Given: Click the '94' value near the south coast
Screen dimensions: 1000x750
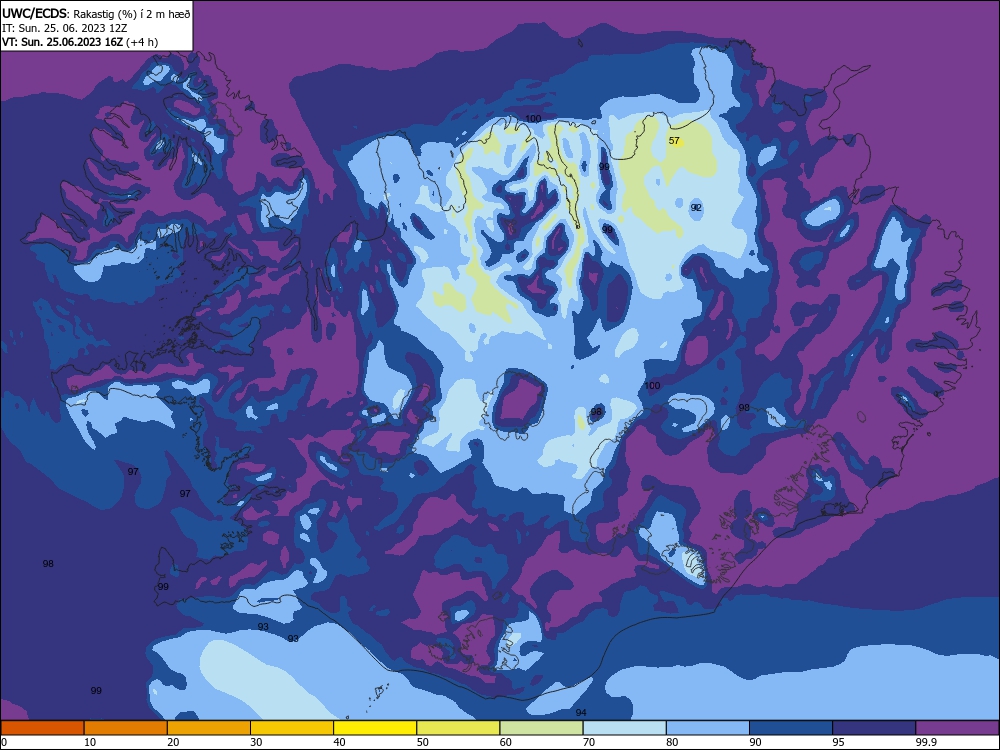Looking at the screenshot, I should [581, 712].
